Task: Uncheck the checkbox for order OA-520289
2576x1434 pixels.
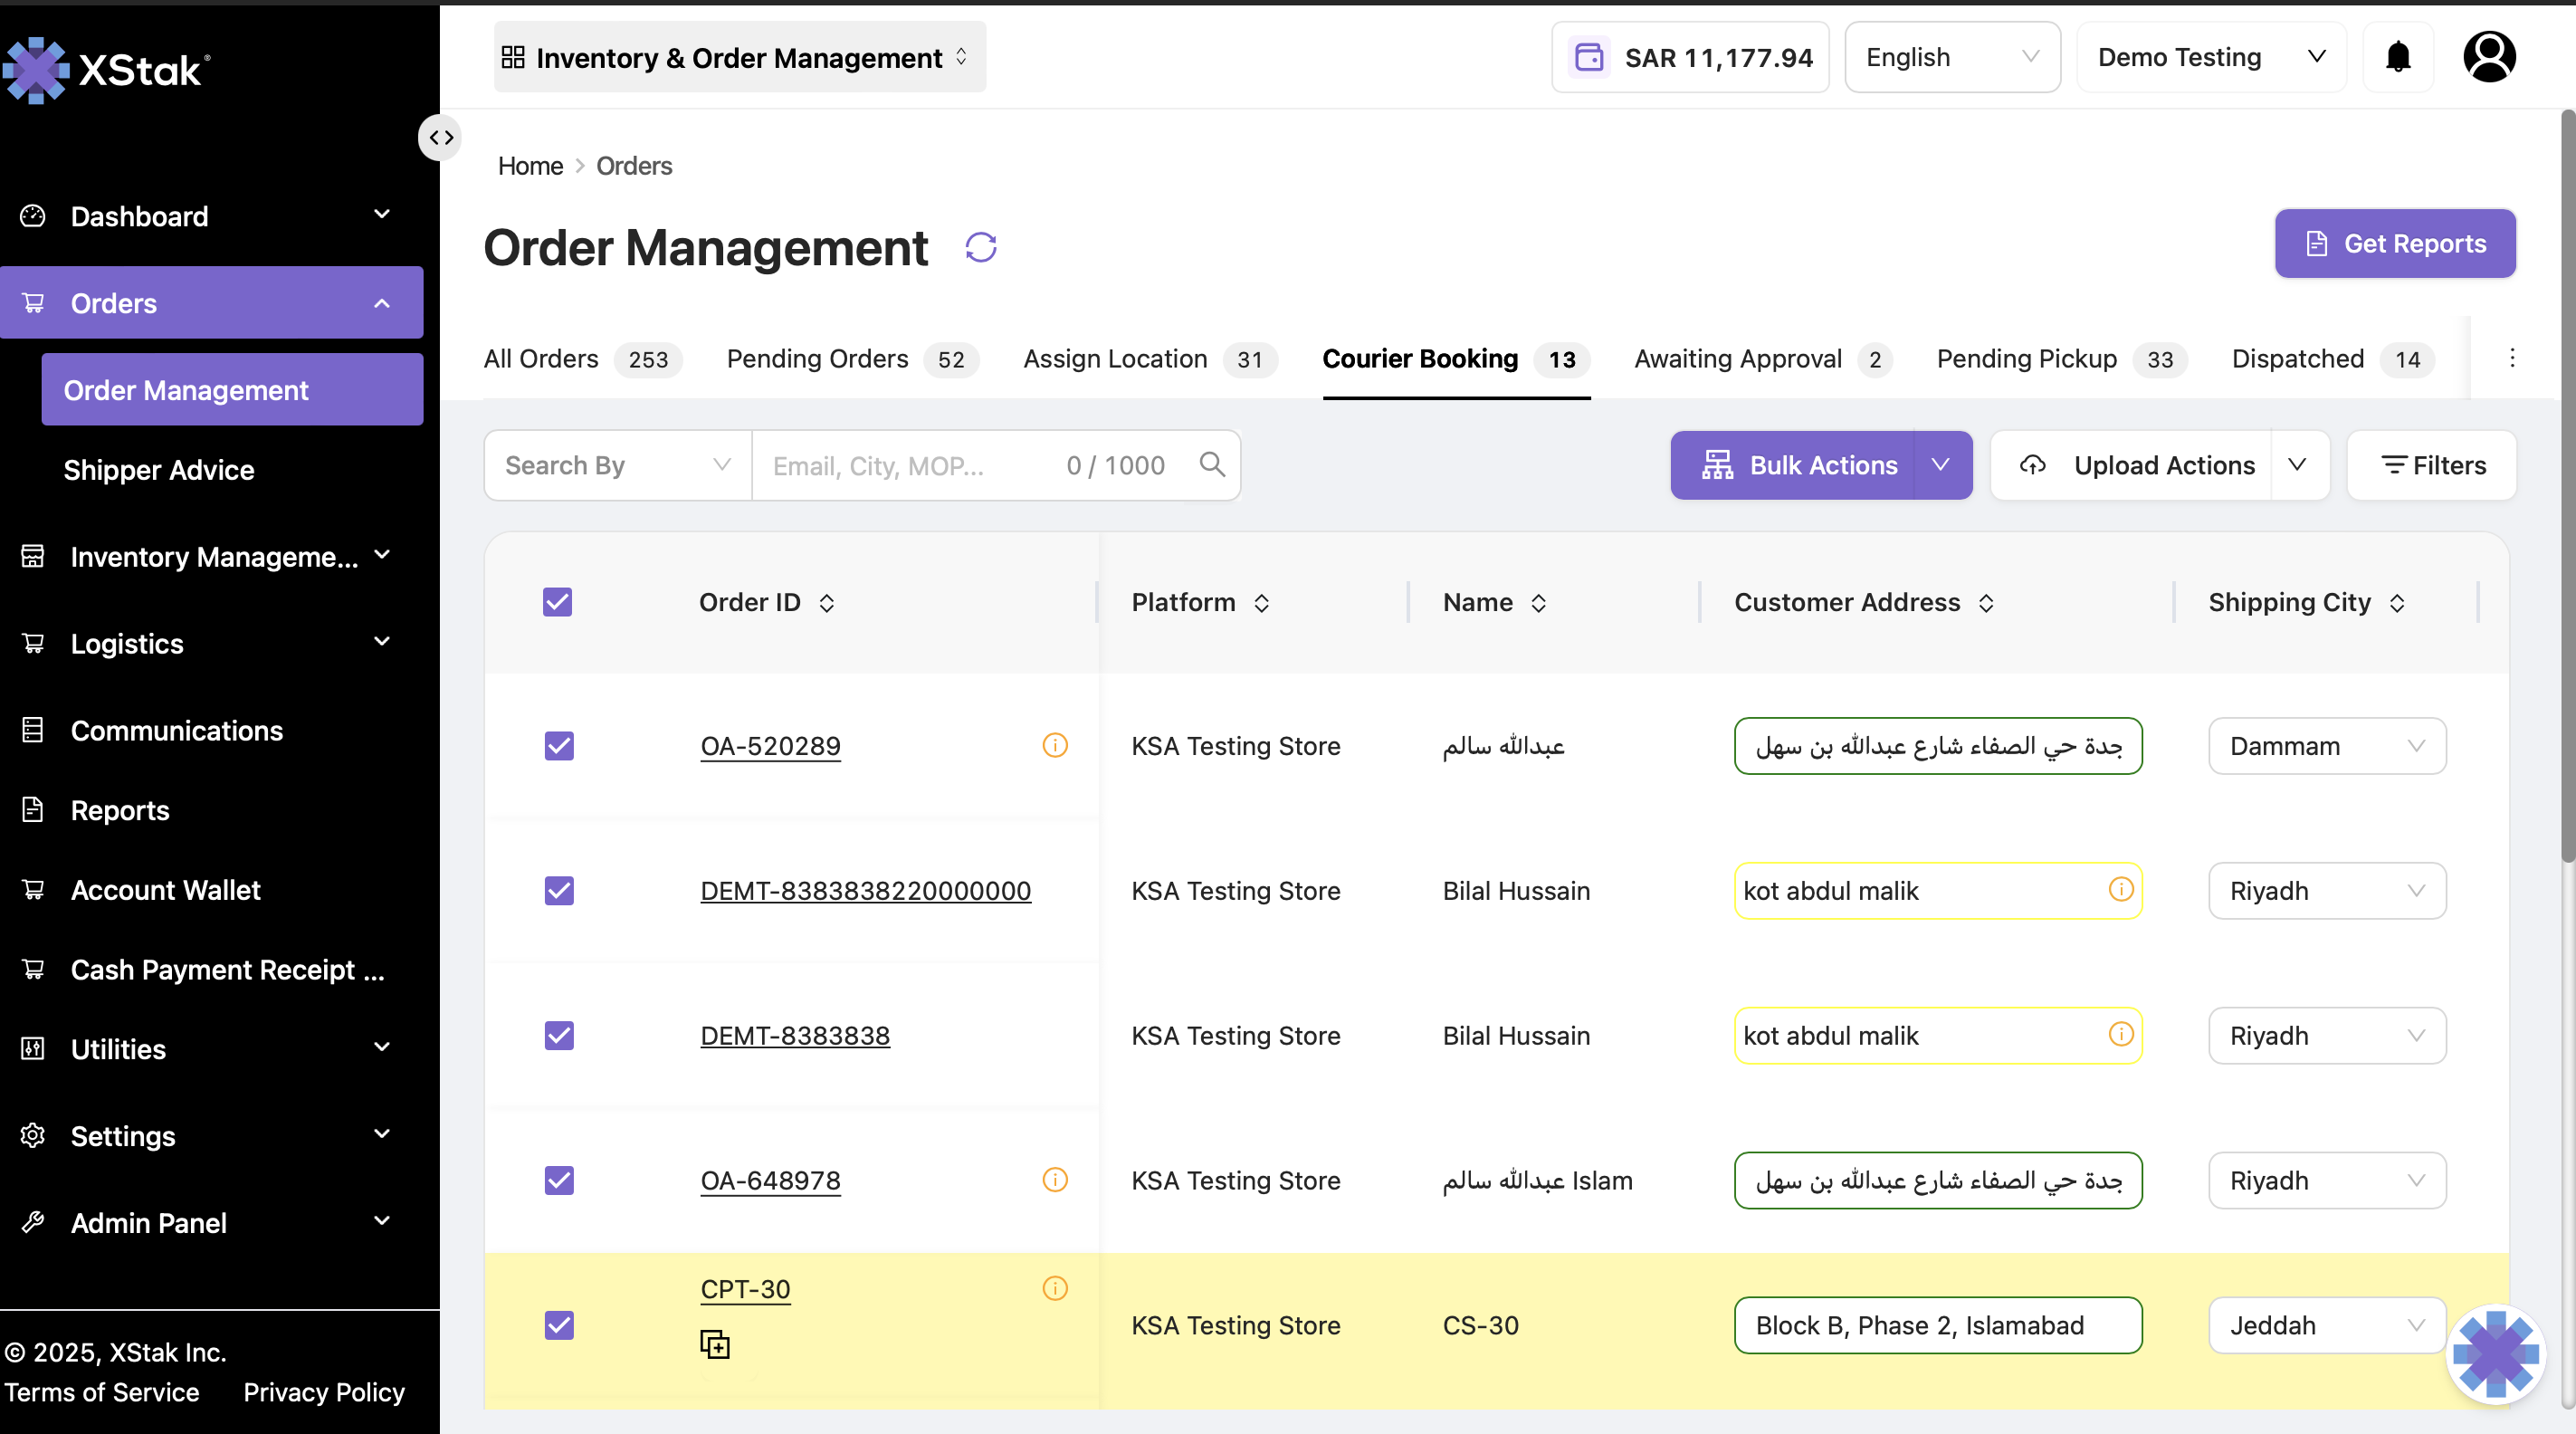Action: (x=559, y=746)
